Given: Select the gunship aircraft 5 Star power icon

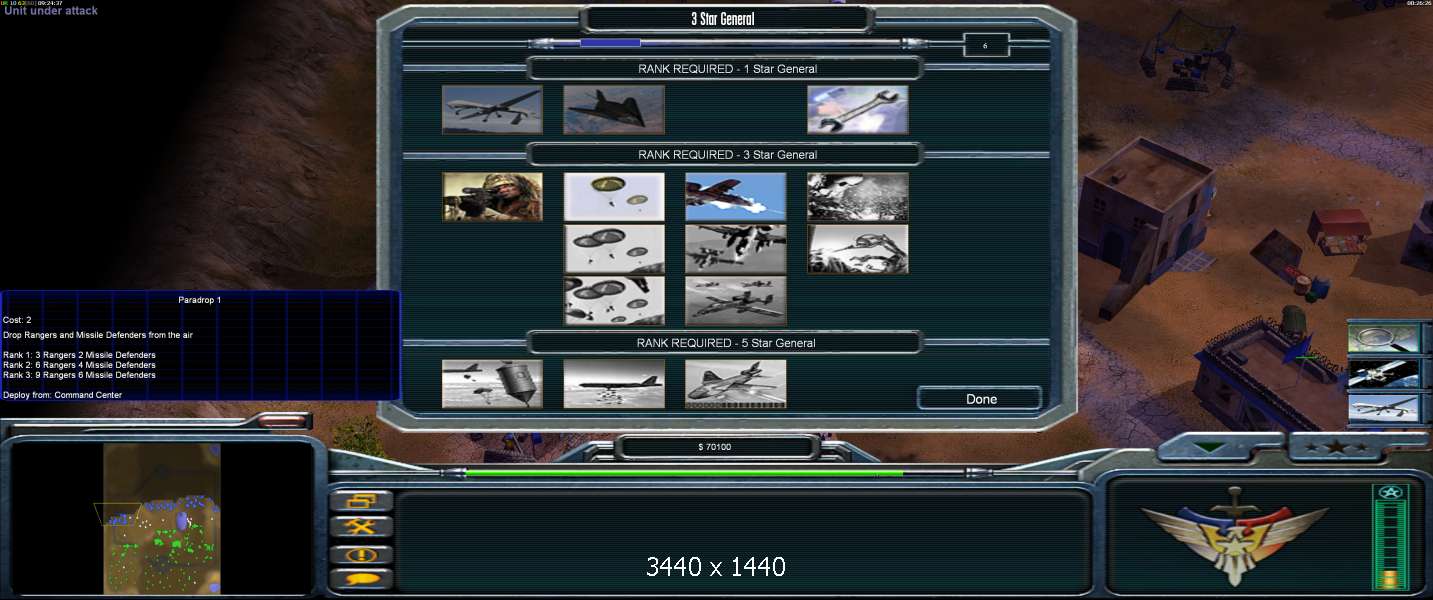Looking at the screenshot, I should click(x=736, y=384).
